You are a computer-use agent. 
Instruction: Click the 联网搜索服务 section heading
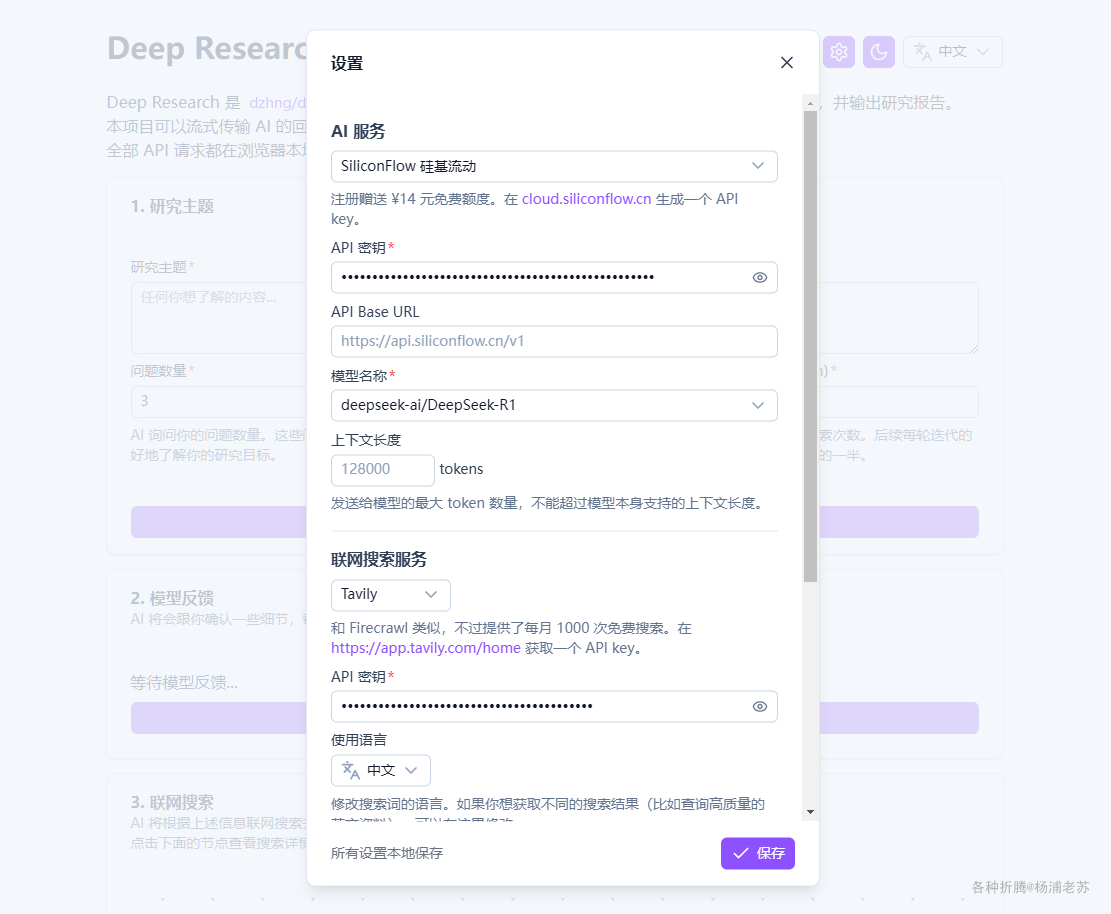pyautogui.click(x=379, y=560)
